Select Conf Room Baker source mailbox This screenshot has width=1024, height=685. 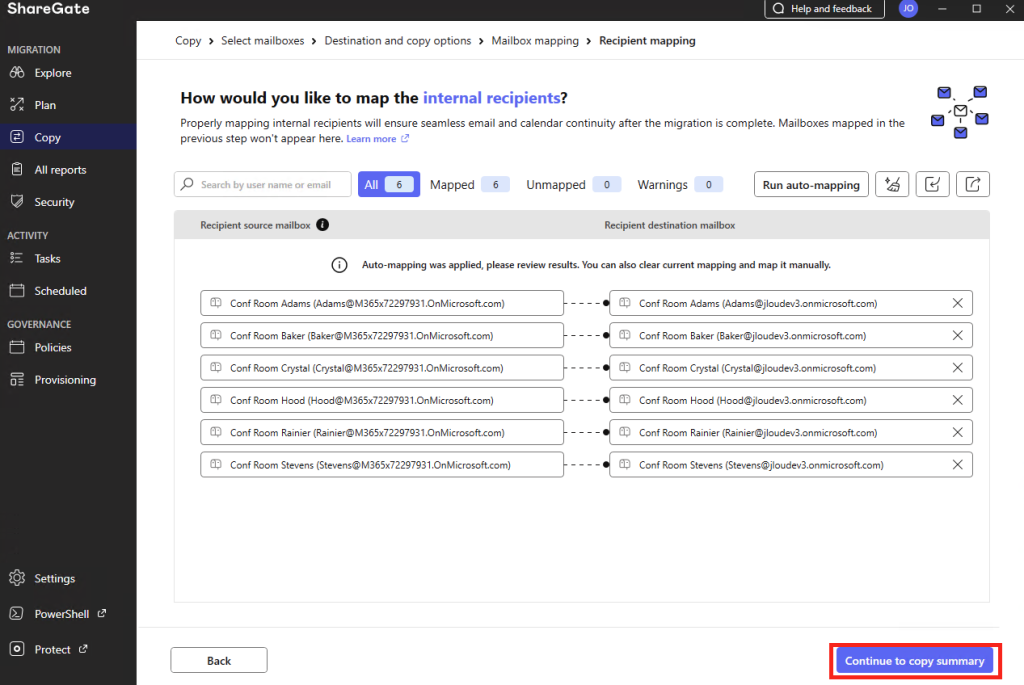click(382, 336)
